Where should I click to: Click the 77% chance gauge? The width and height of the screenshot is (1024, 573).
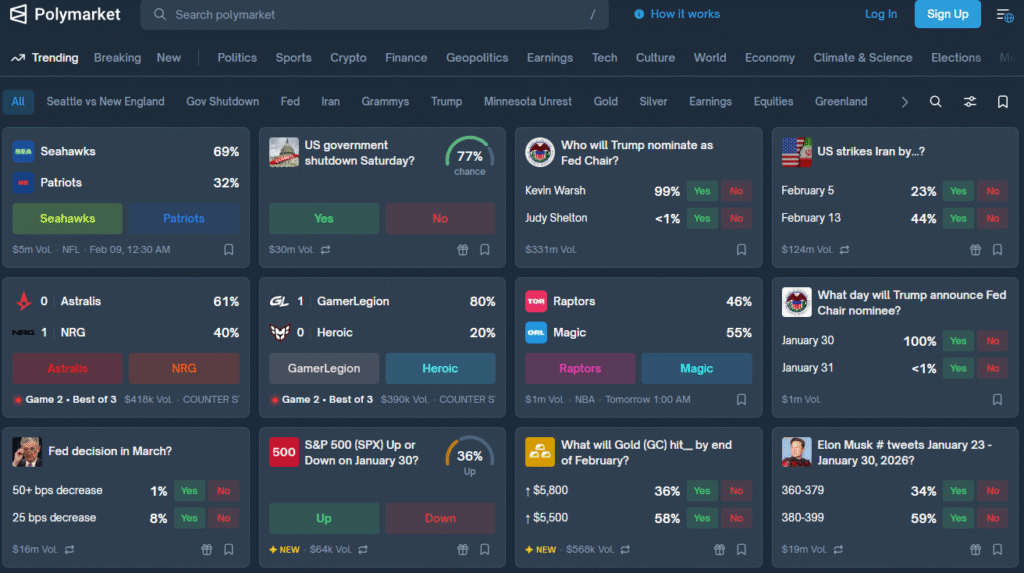[x=470, y=157]
